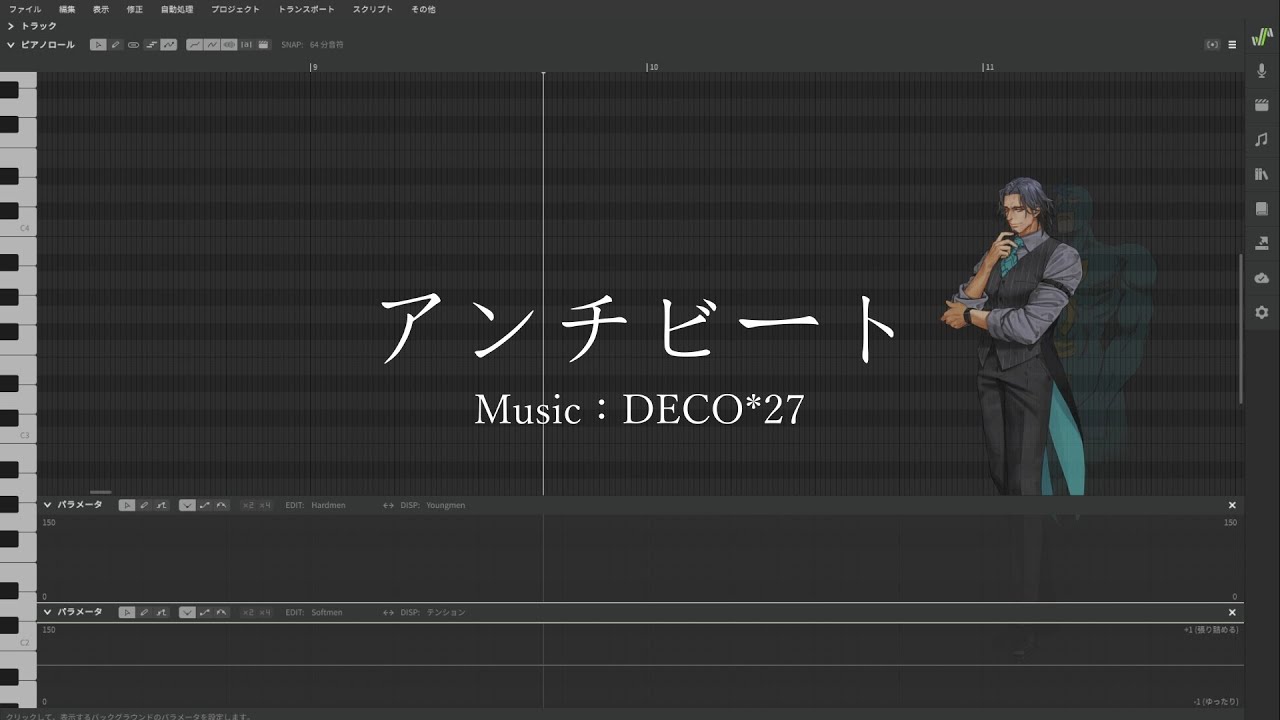Viewport: 1280px width, 720px height.
Task: Toggle the 101 display button in piano roll
Action: click(246, 45)
